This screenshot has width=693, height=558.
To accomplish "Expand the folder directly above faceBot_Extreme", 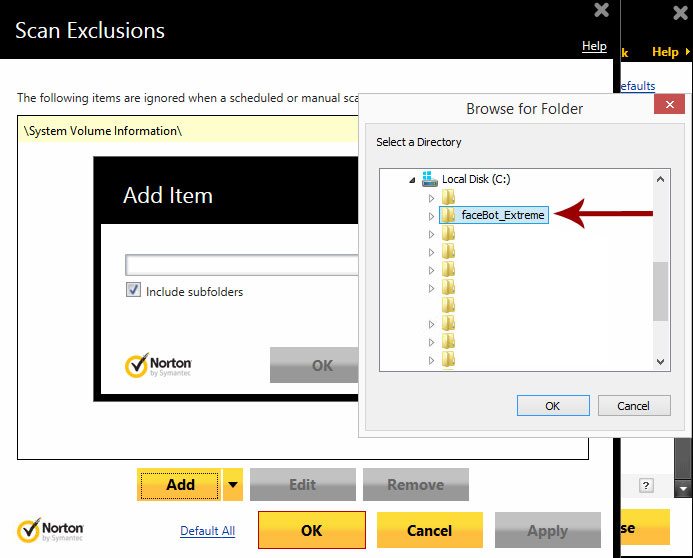I will click(431, 198).
